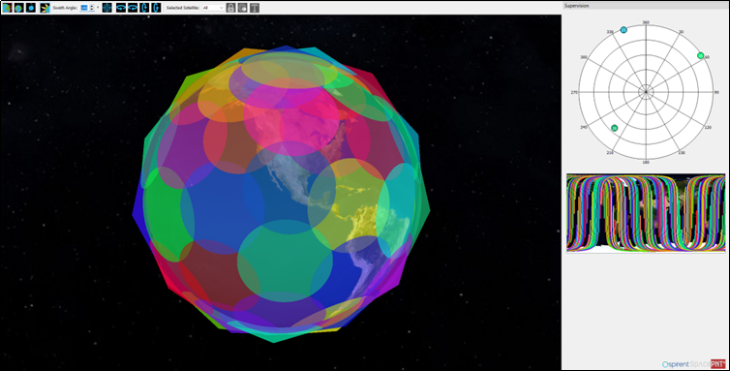Click the first globe view icon
The width and height of the screenshot is (730, 372).
click(x=7, y=8)
